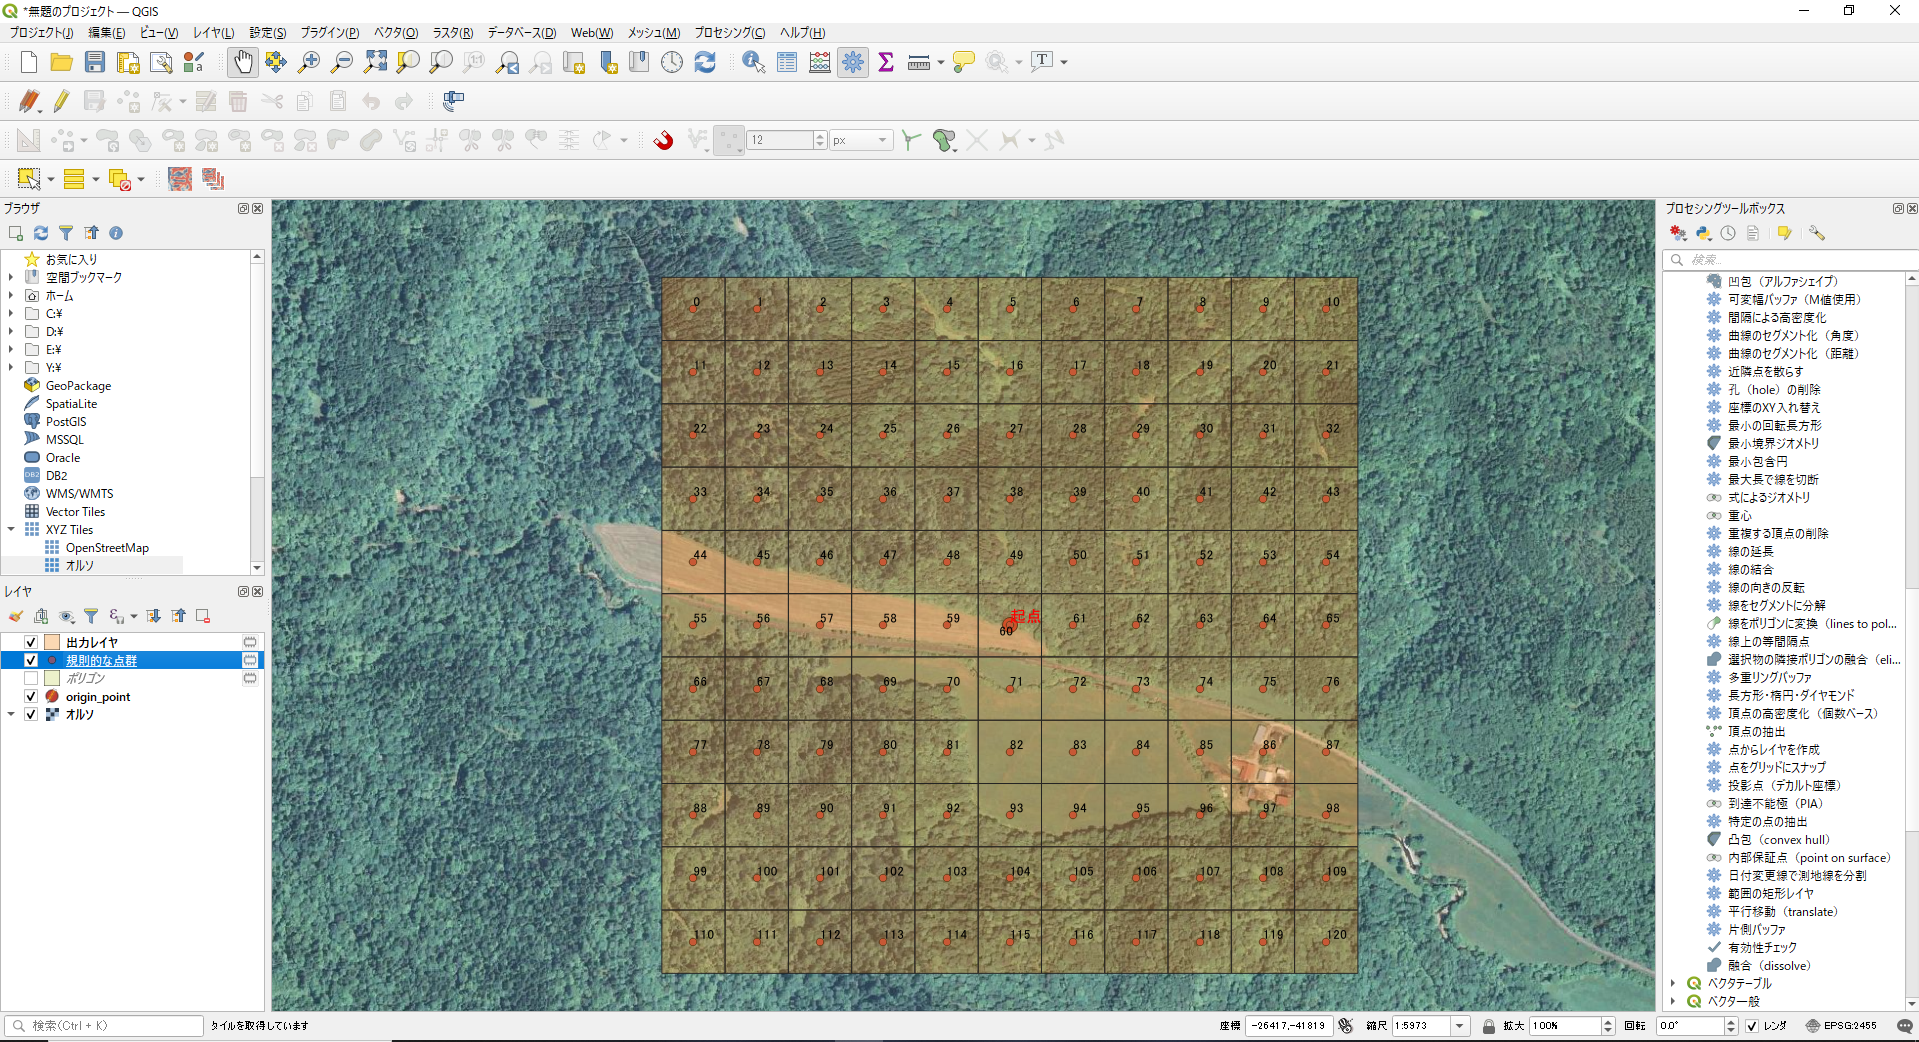The height and width of the screenshot is (1042, 1919).
Task: Select the Pan Map hand tool
Action: click(x=242, y=62)
